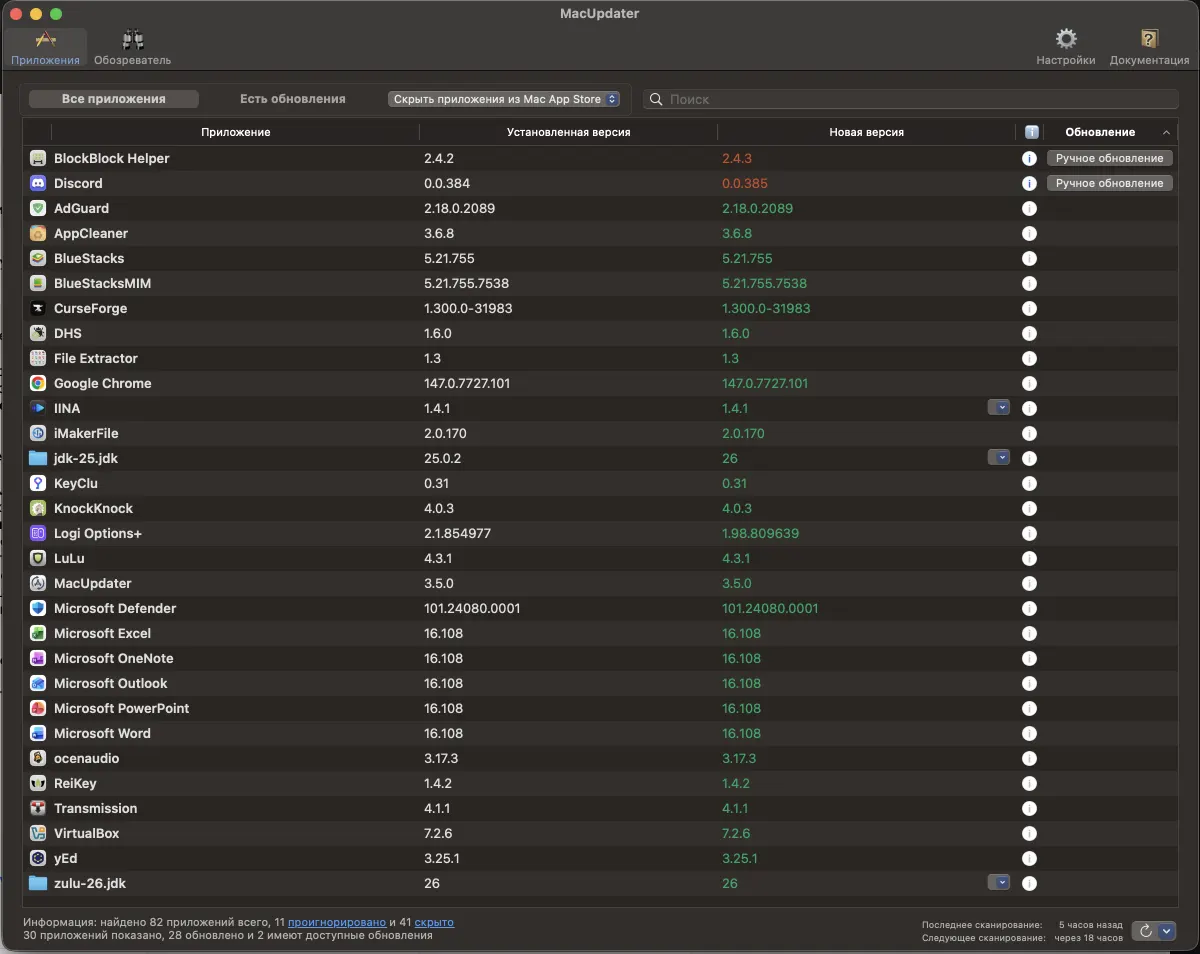
Task: Sort by Обновление column header
Action: pyautogui.click(x=1110, y=132)
